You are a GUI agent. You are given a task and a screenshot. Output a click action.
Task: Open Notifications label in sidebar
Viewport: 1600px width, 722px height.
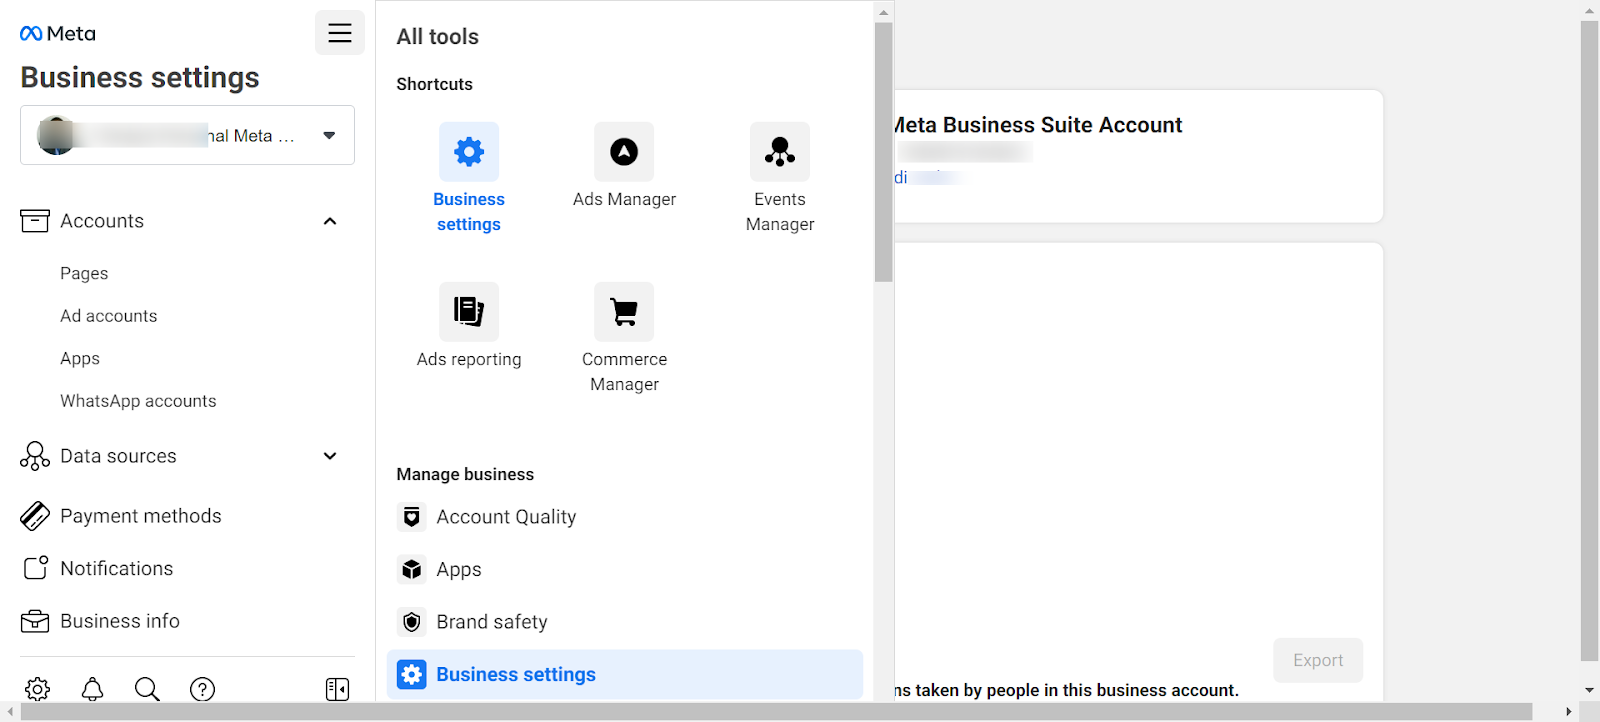117,568
